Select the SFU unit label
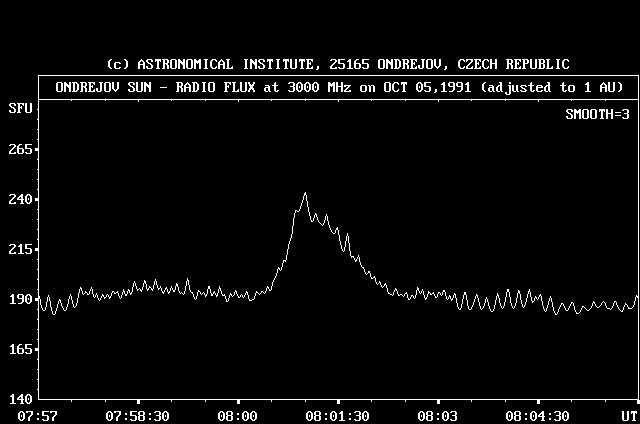Image resolution: width=640 pixels, height=424 pixels. [19, 106]
